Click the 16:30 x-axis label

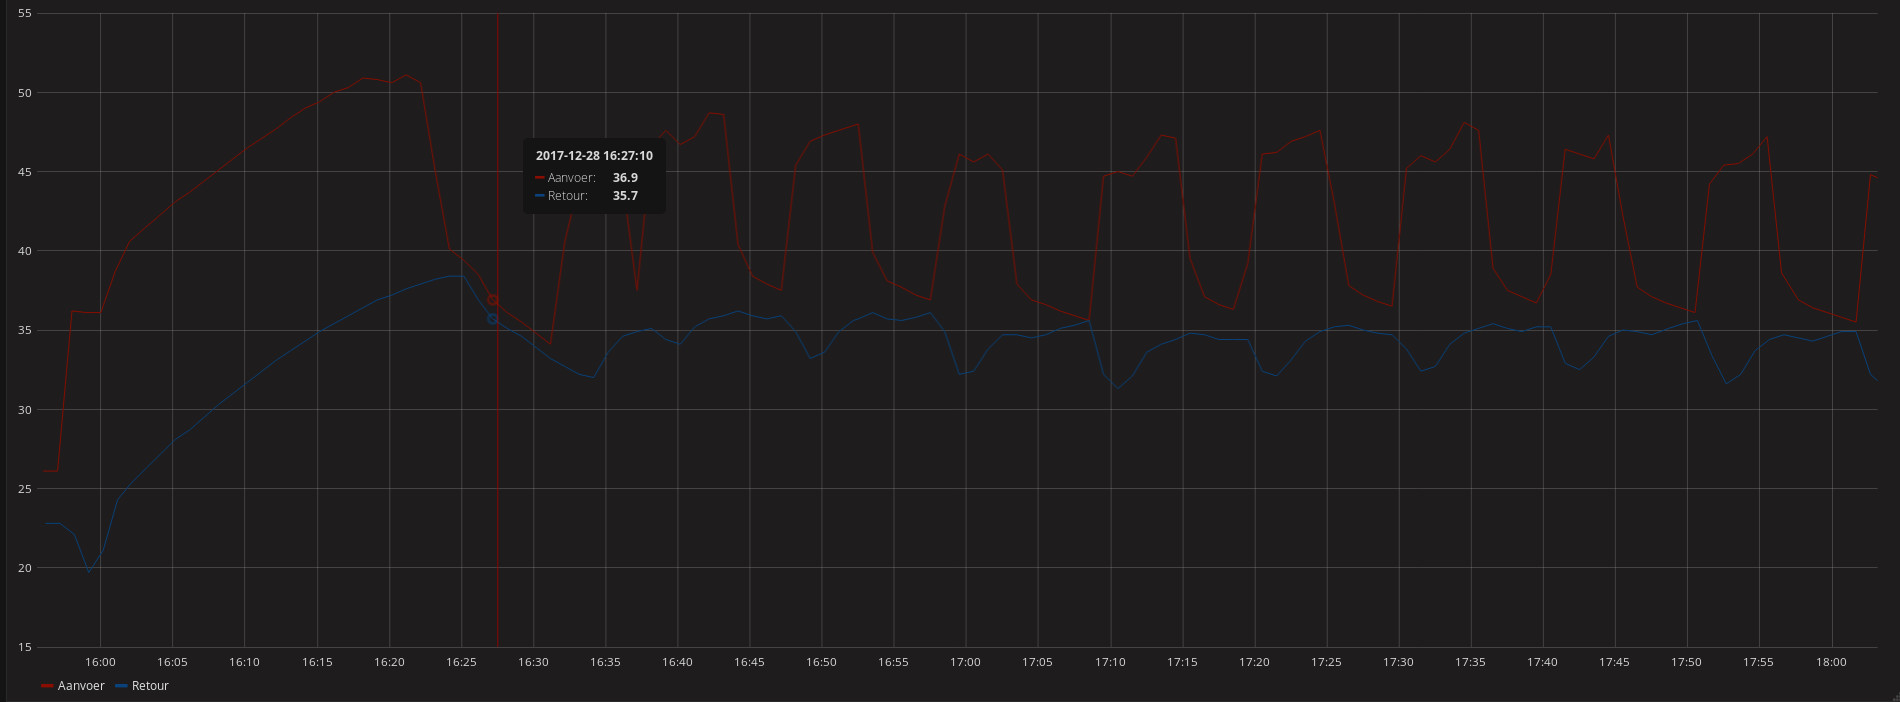533,662
